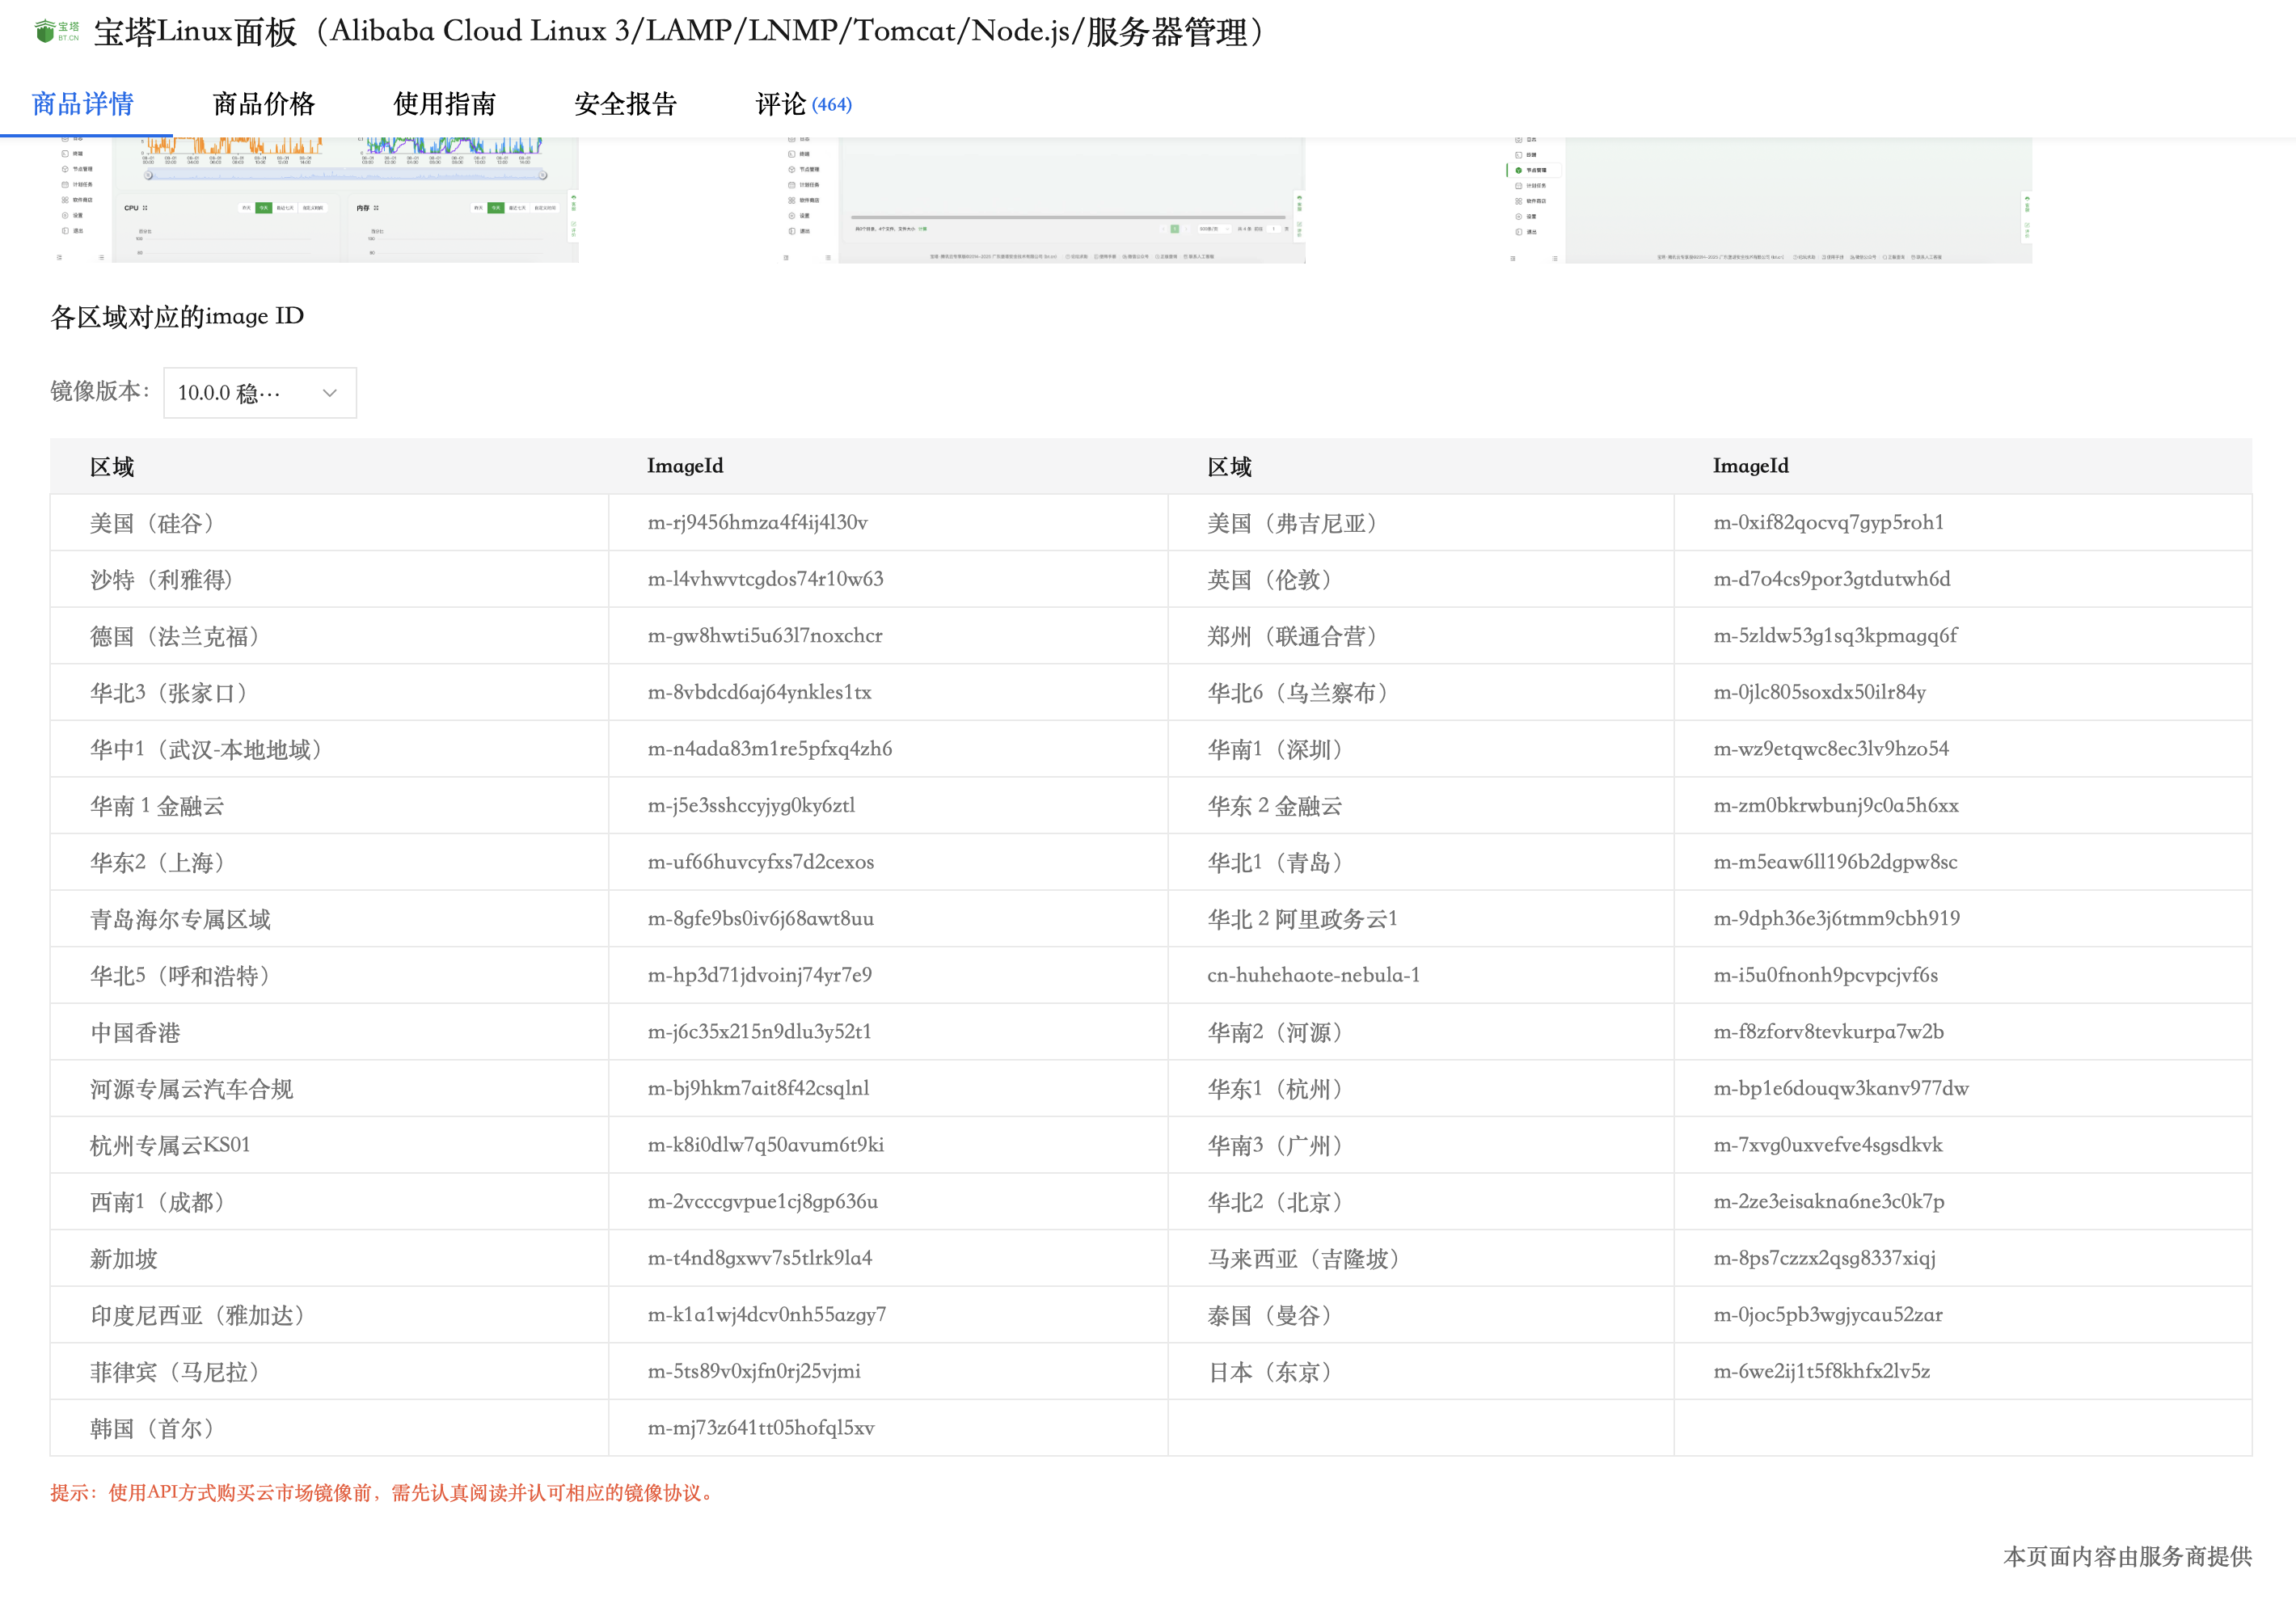Select image ID m-8vbdcd6aj64ynkles1tx
Viewport: 2296px width, 1599px height.
click(x=760, y=692)
